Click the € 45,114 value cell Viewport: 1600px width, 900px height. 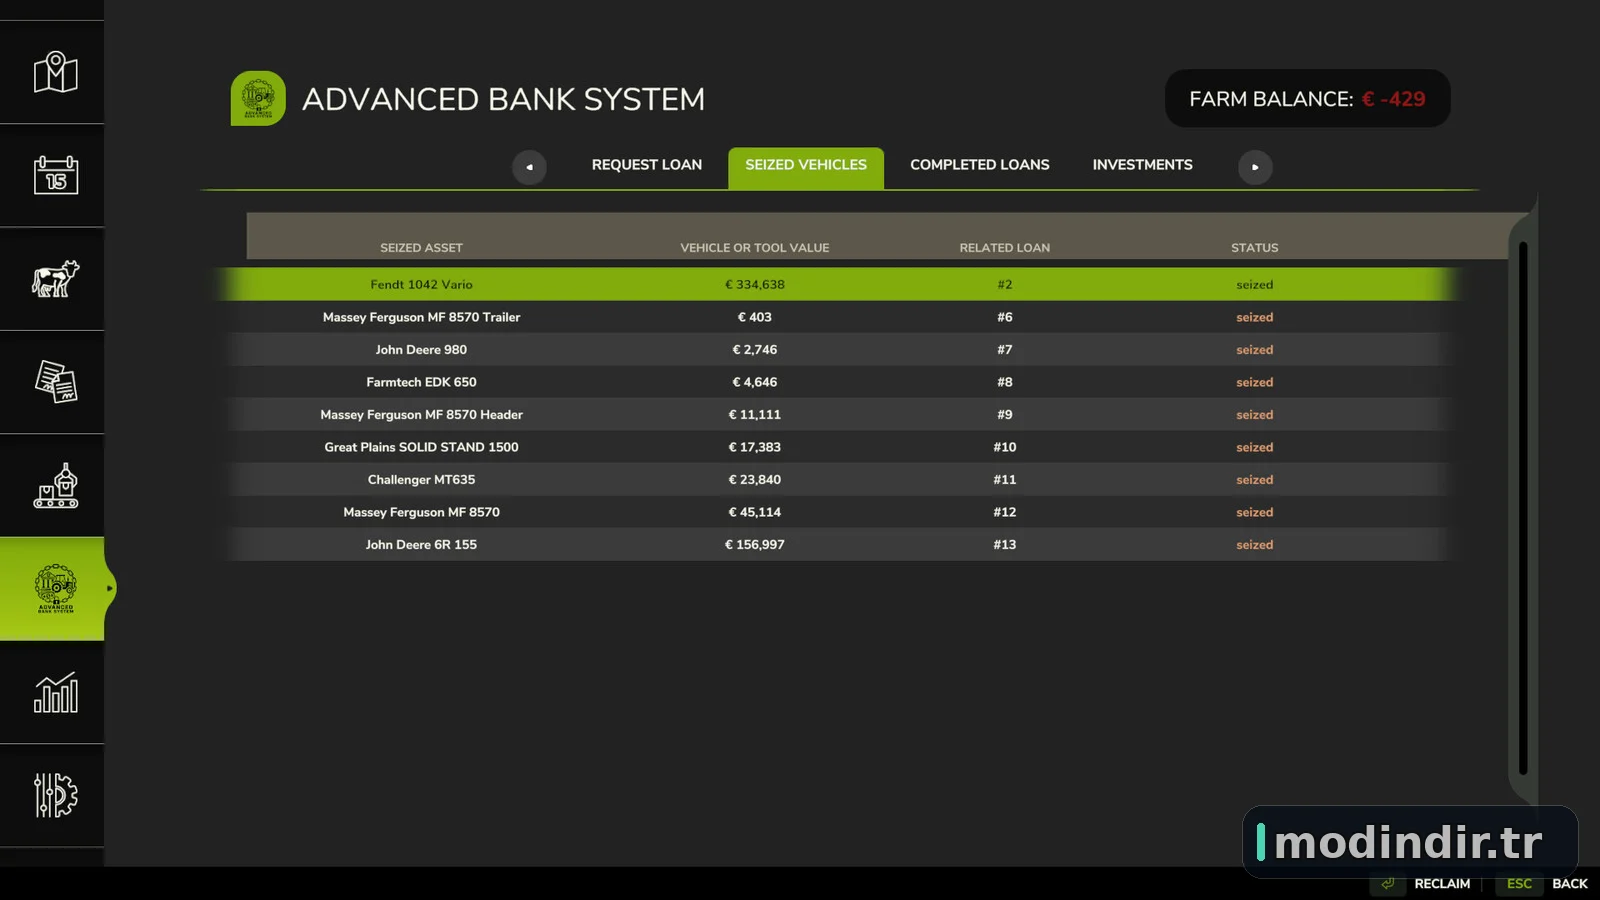[x=755, y=512]
